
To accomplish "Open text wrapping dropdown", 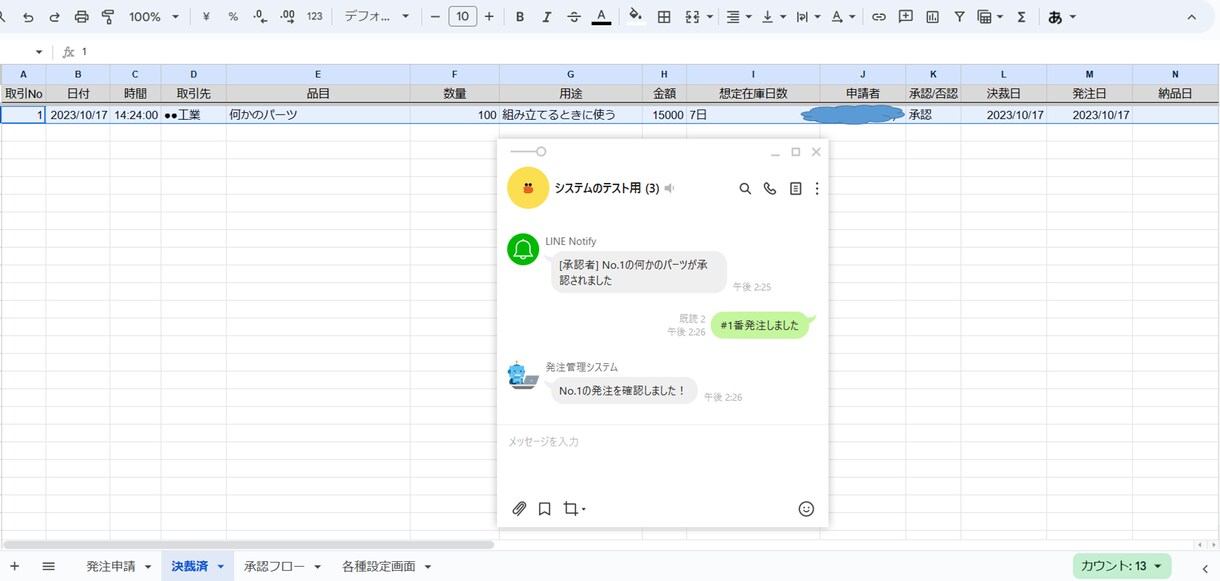I will coord(808,17).
